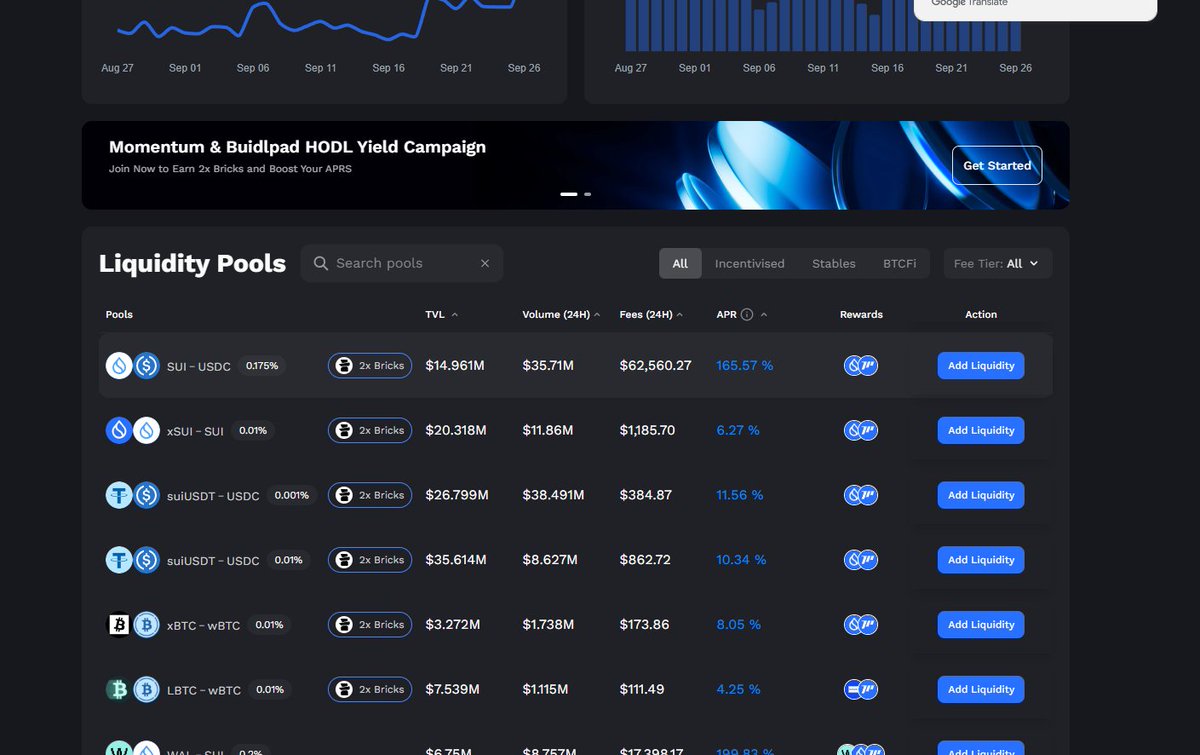Click the rewards icon in xBTC – wBTC row

pos(861,625)
